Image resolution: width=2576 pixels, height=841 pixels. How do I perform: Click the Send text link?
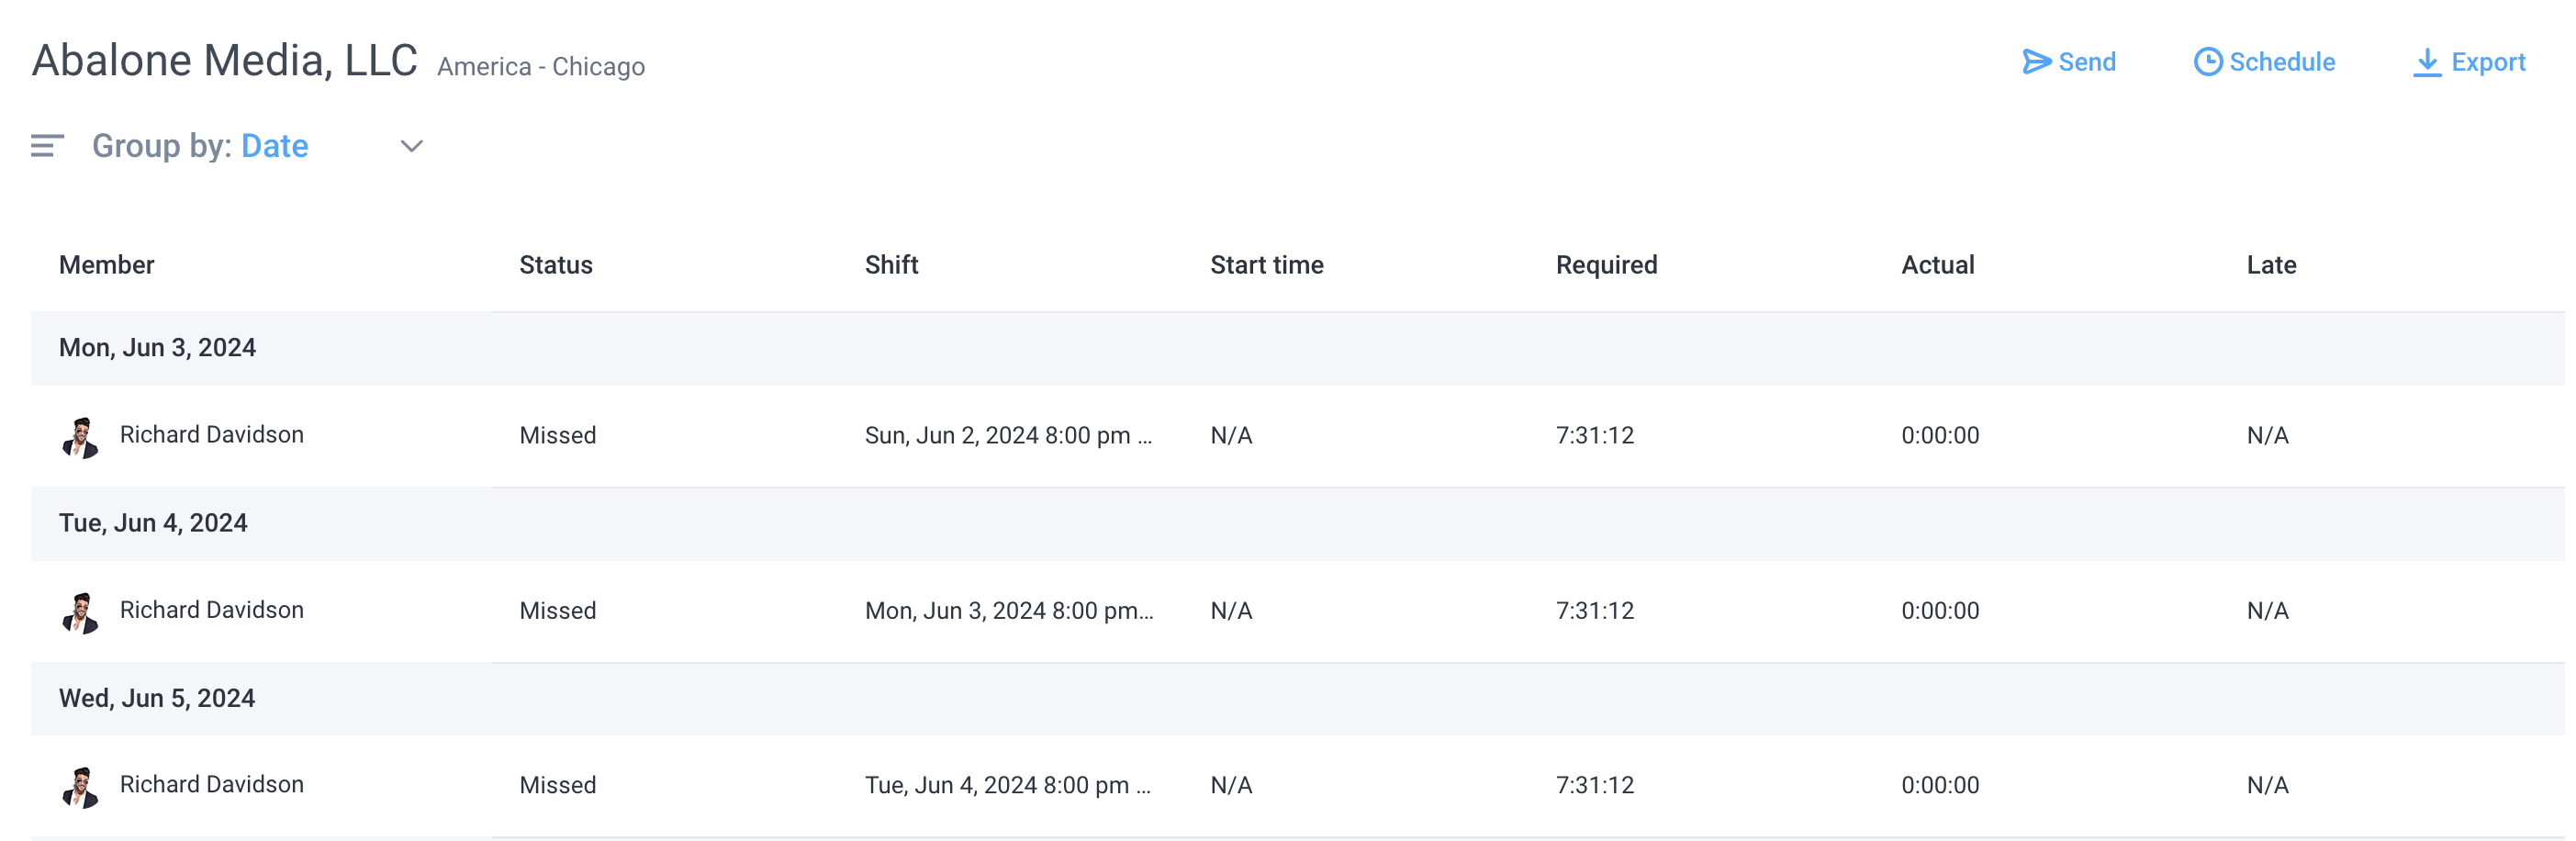(2087, 62)
